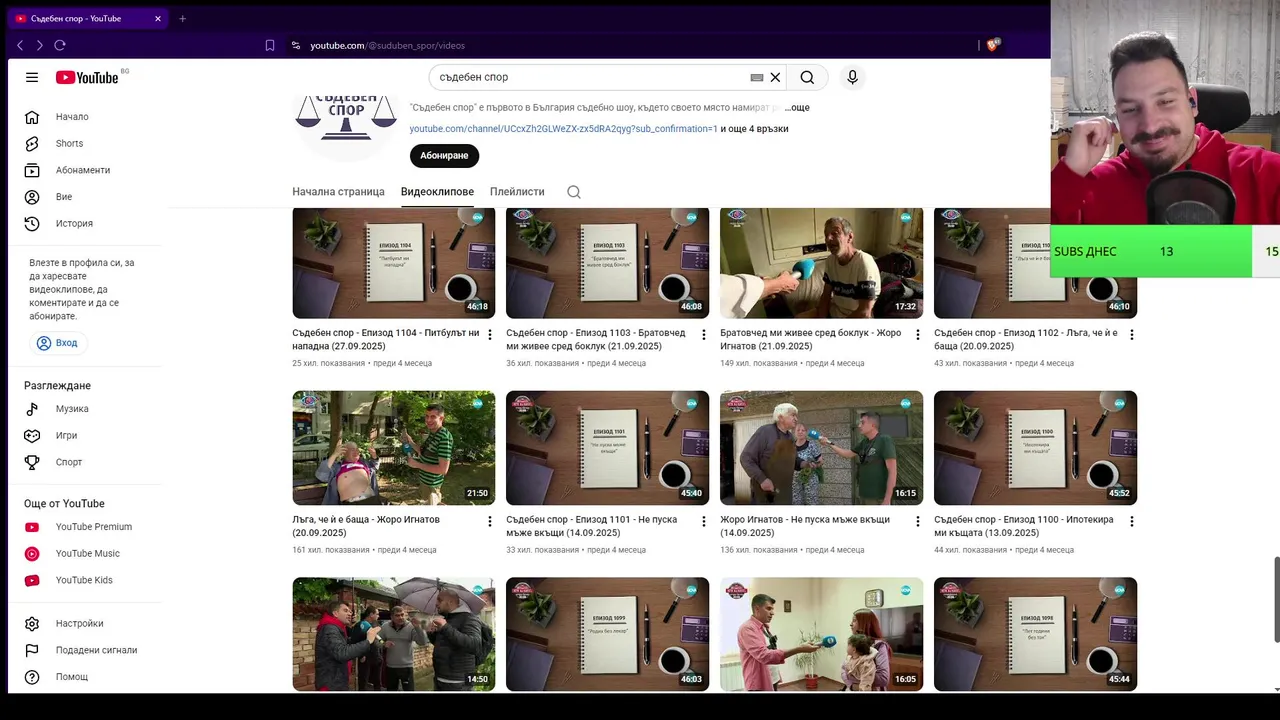The image size is (1280, 720).
Task: Open the 17:32 Братовчед ми живее сред боклук thumbnail
Action: pyautogui.click(x=821, y=263)
